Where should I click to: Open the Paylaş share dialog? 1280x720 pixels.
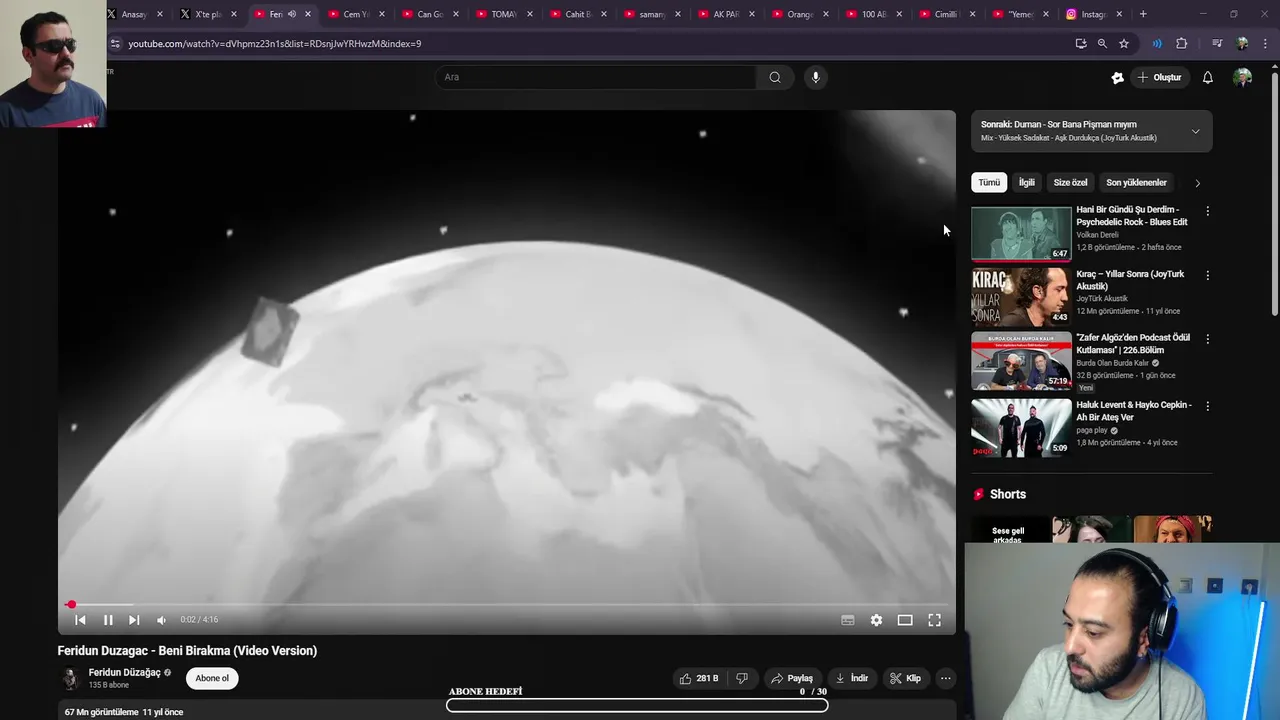(x=792, y=678)
